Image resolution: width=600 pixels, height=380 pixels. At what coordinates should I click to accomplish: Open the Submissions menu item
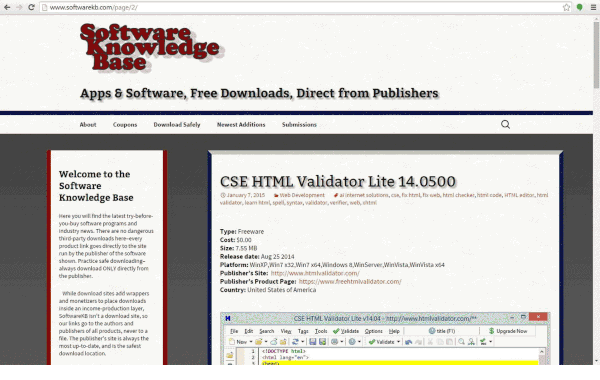[299, 124]
